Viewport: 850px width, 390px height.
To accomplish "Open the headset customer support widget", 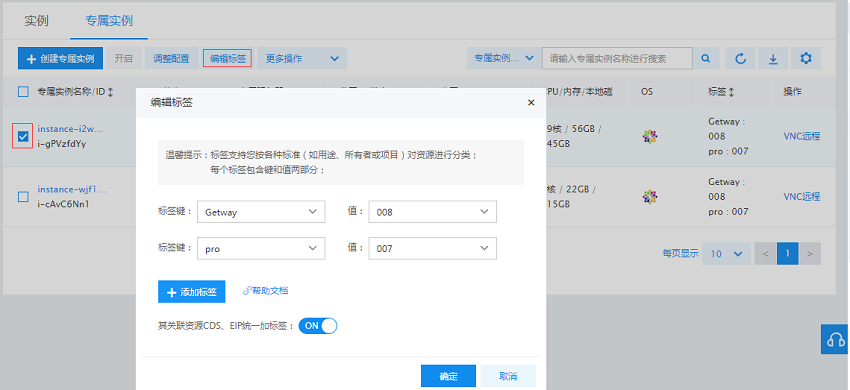I will point(835,340).
